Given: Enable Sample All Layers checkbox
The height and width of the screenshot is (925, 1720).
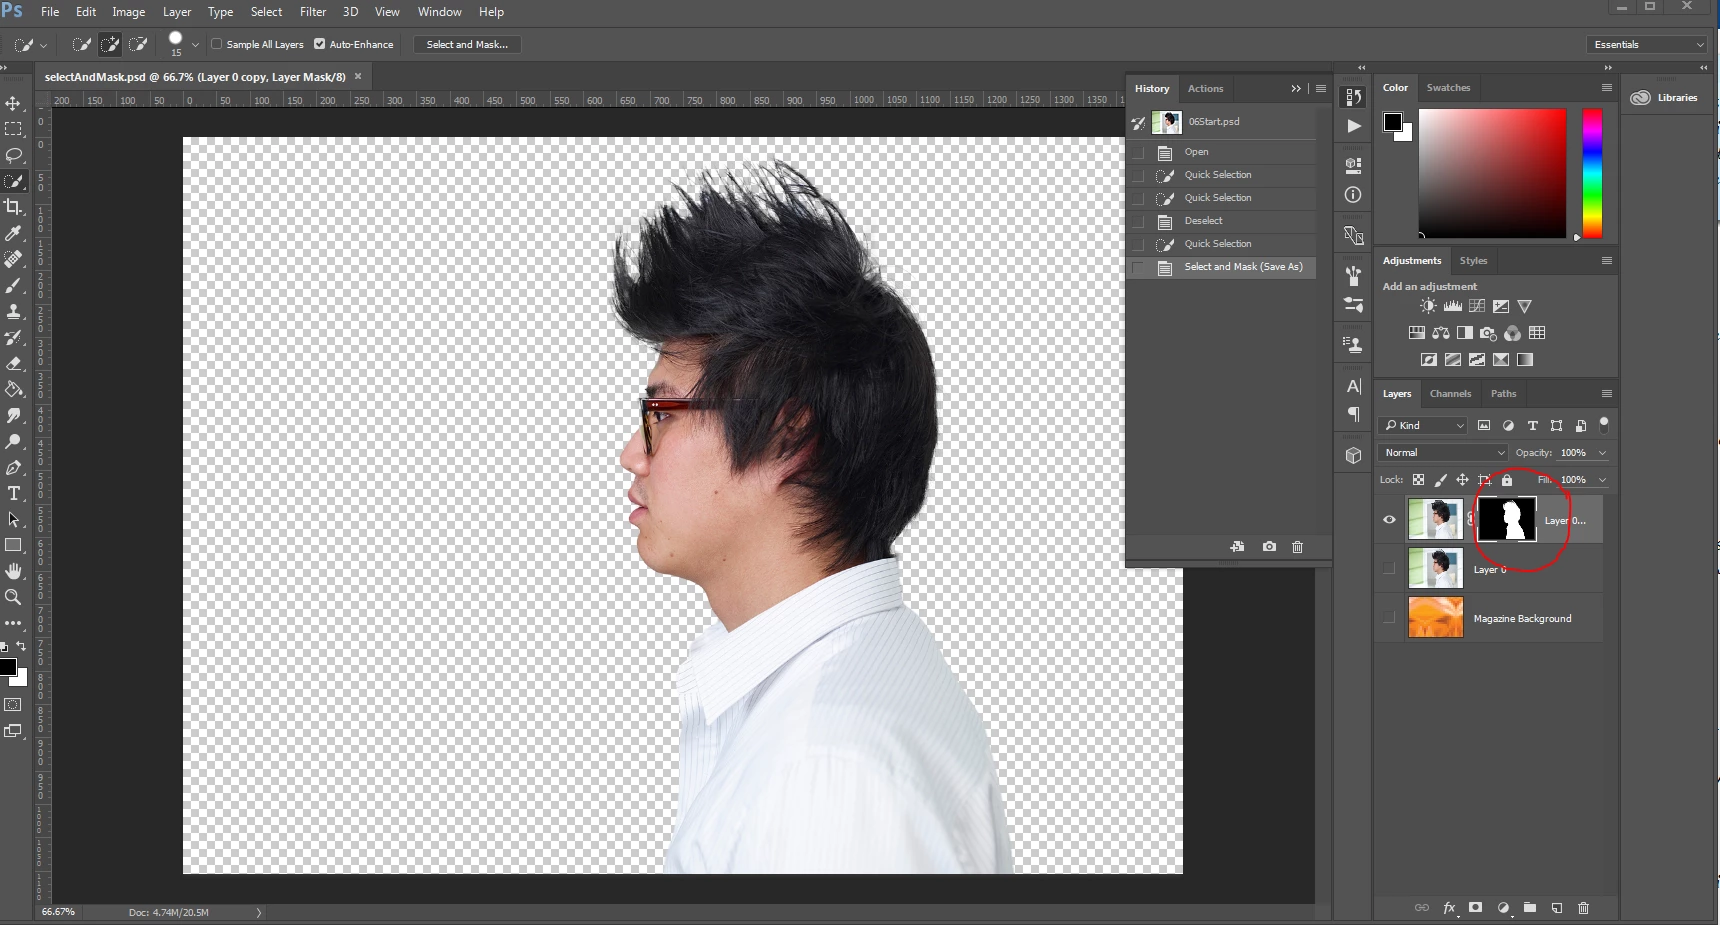Looking at the screenshot, I should 217,44.
